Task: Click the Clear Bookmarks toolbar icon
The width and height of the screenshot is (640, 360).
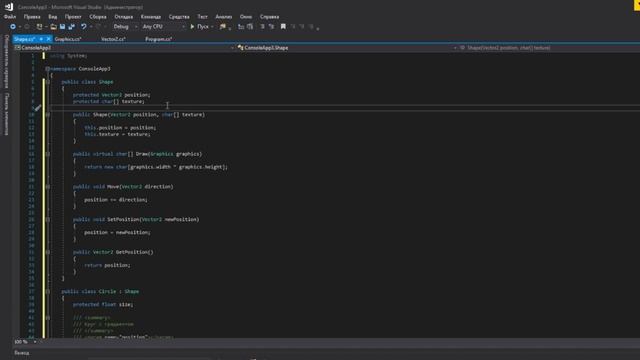Action: [311, 27]
